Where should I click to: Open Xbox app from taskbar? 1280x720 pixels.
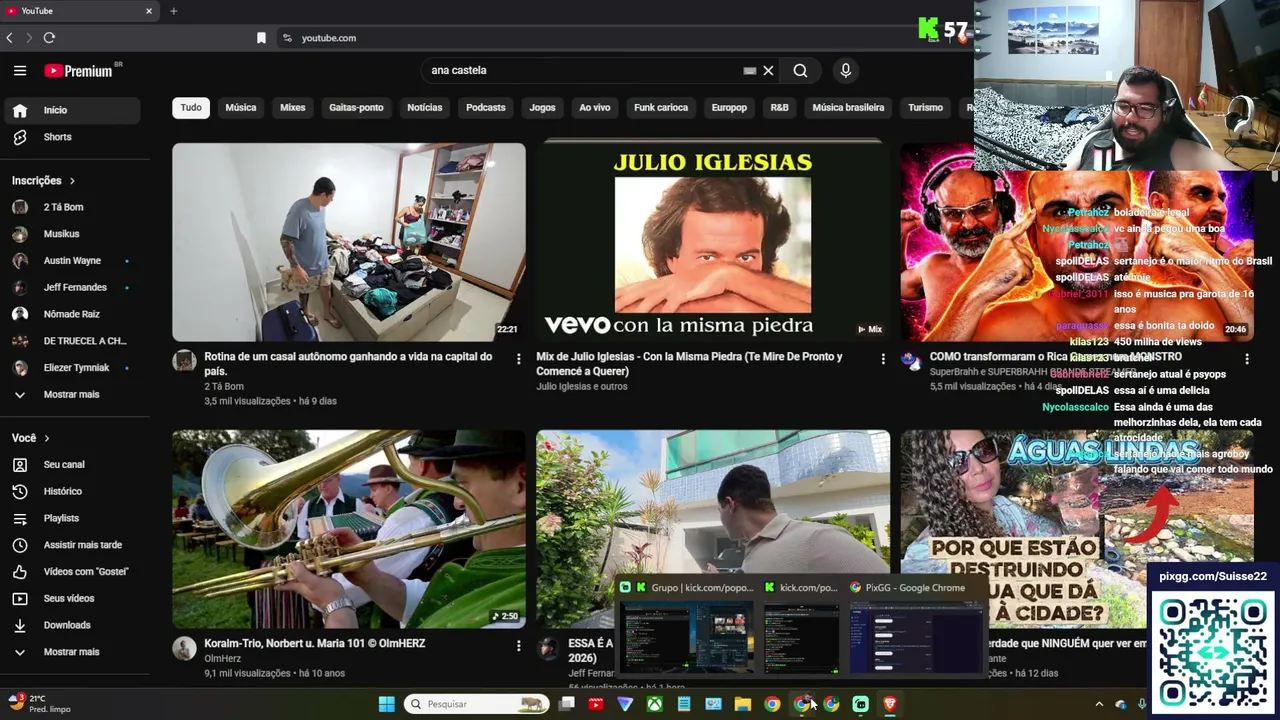(654, 704)
